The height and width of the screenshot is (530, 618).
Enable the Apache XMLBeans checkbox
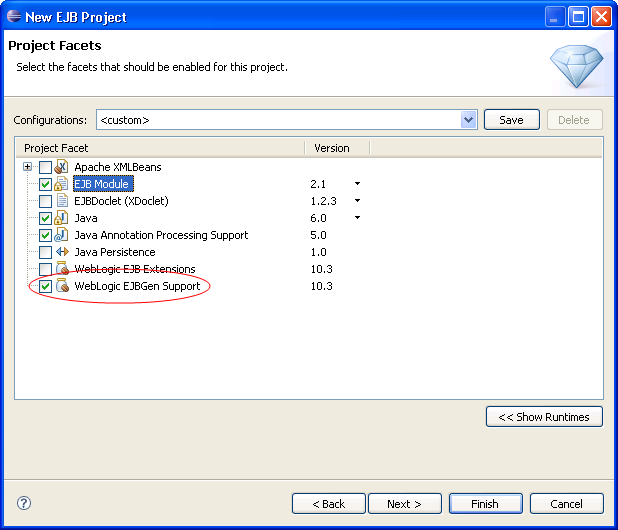[45, 167]
